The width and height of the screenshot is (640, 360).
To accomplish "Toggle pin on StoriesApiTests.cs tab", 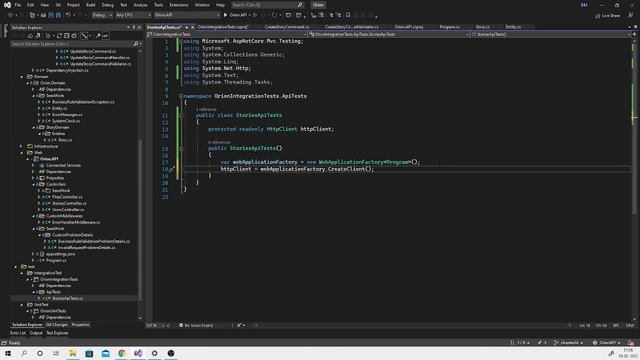I will click(187, 27).
